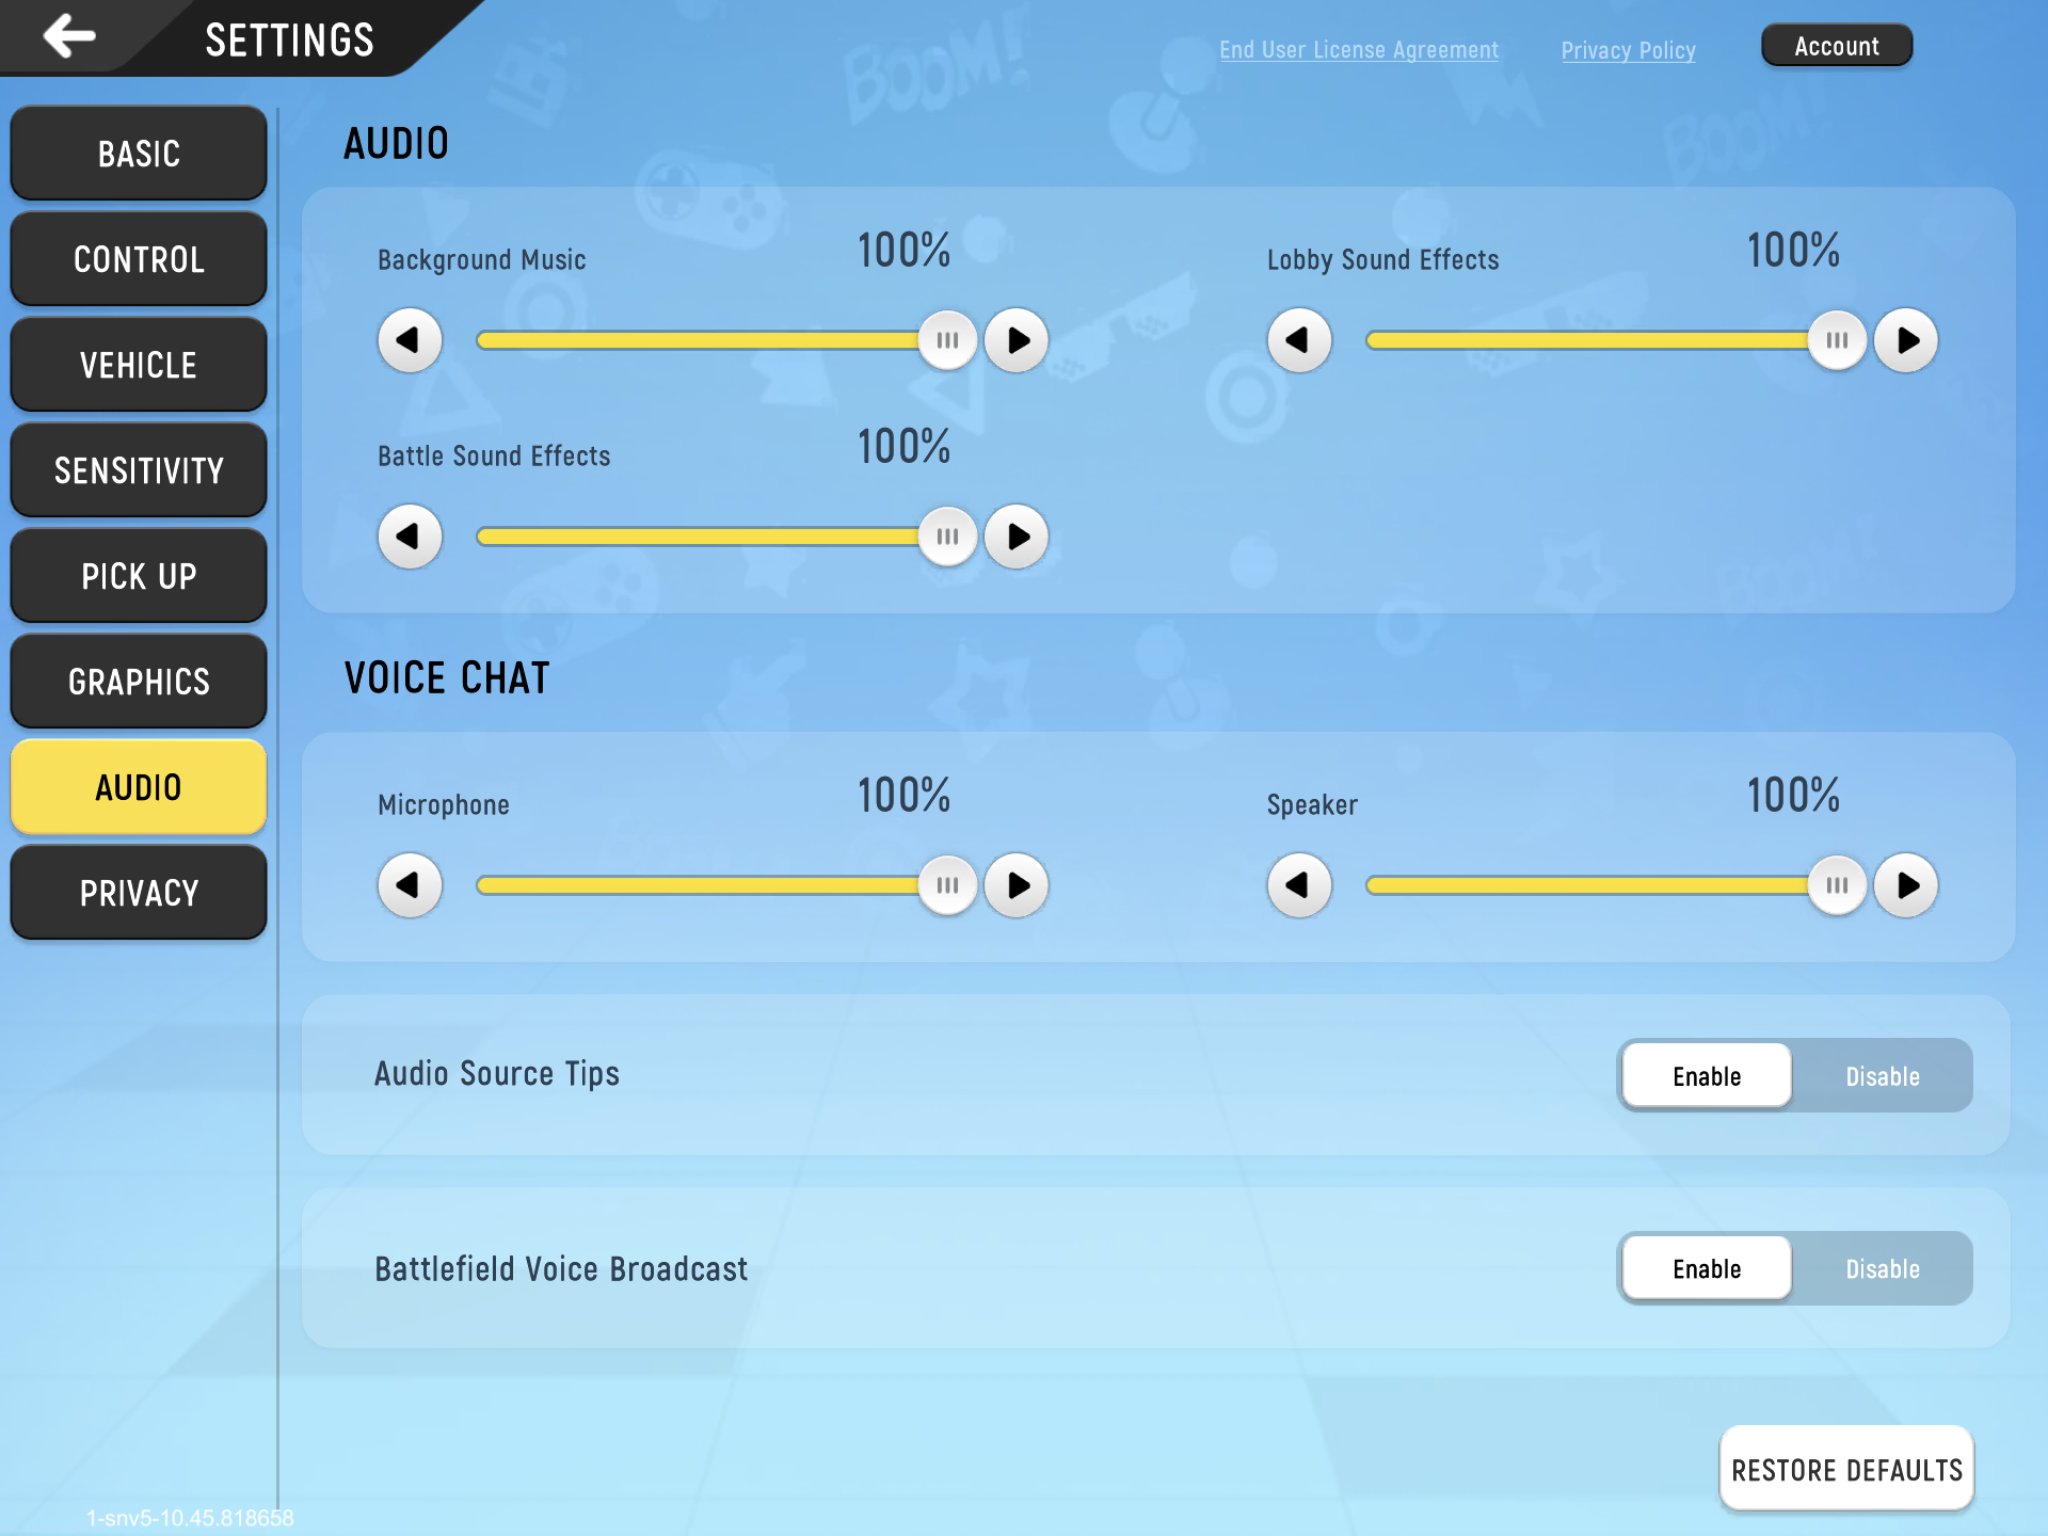Open the Vehicle settings tab

pos(139,365)
